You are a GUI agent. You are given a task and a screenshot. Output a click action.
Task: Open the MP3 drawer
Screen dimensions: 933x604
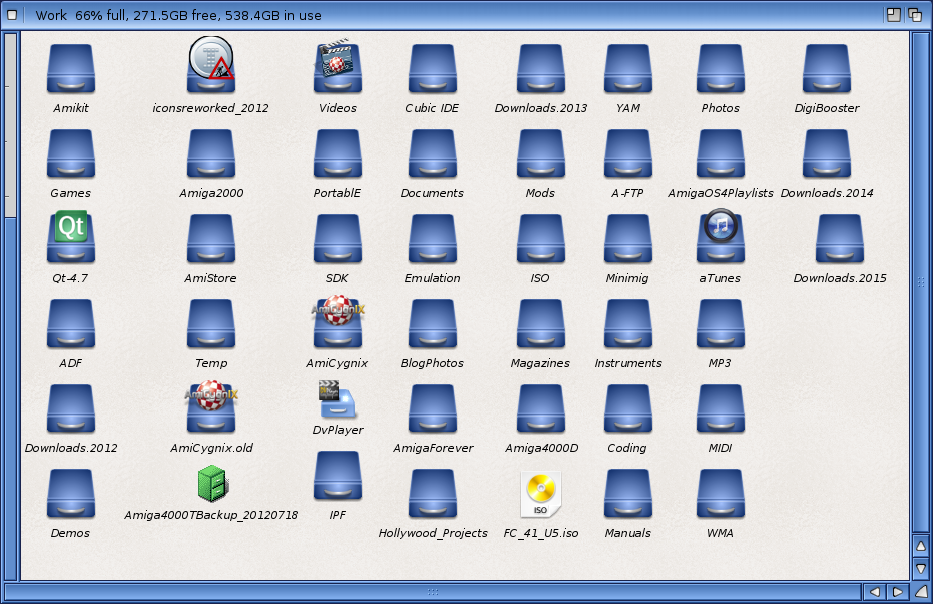point(721,324)
